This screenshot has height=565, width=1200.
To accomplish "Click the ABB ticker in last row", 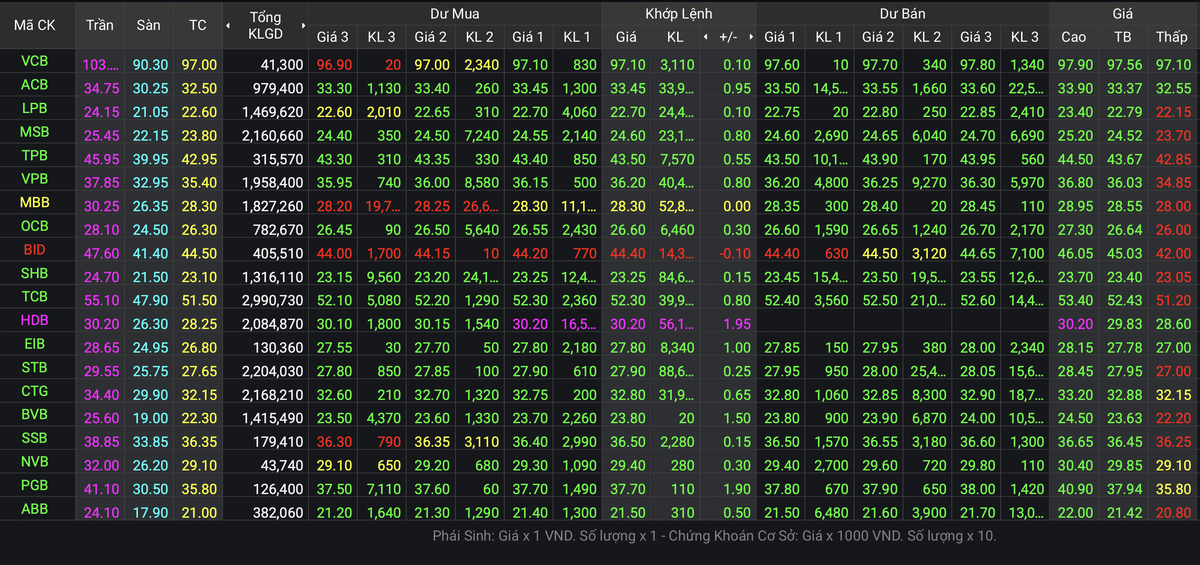I will 34,509.
